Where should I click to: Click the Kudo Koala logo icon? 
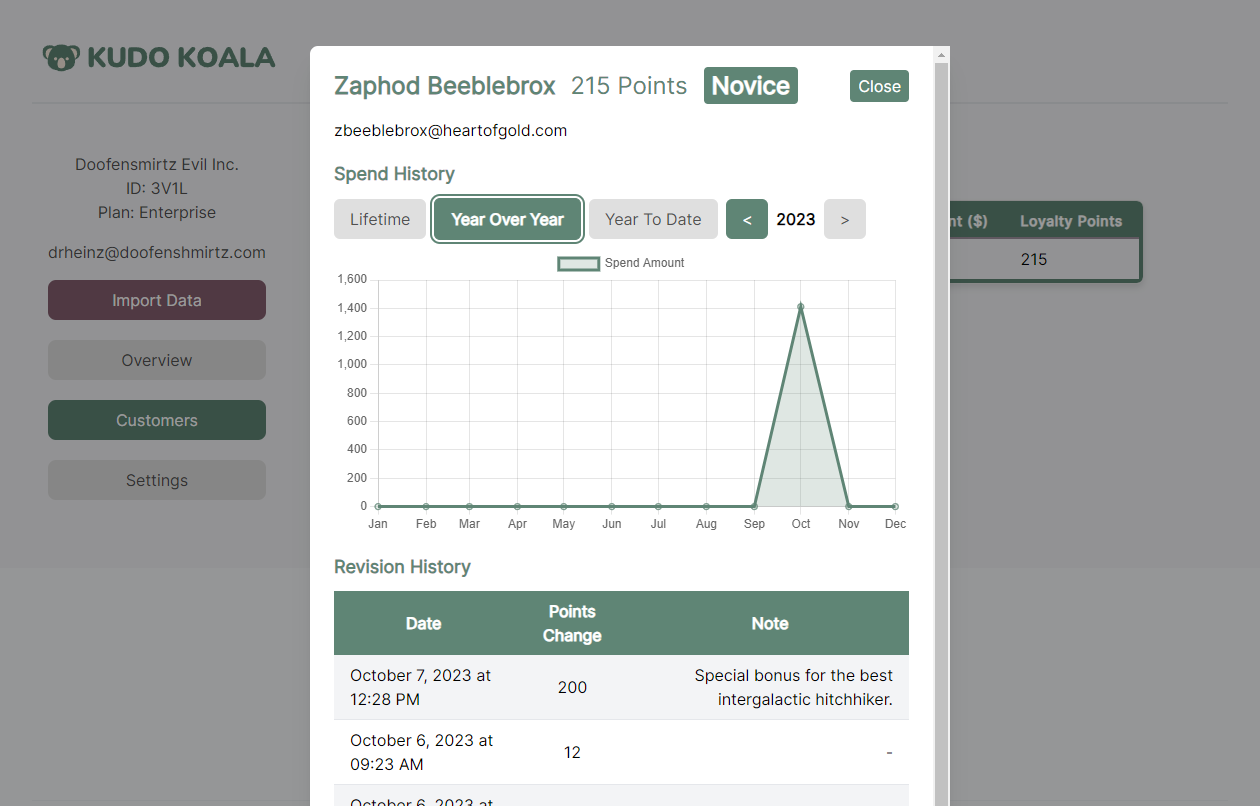point(60,57)
